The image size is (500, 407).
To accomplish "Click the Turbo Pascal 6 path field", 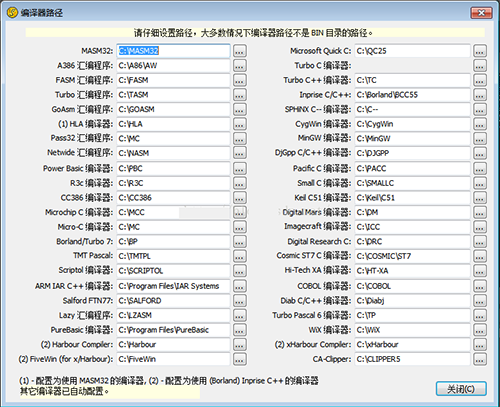I will pos(412,315).
